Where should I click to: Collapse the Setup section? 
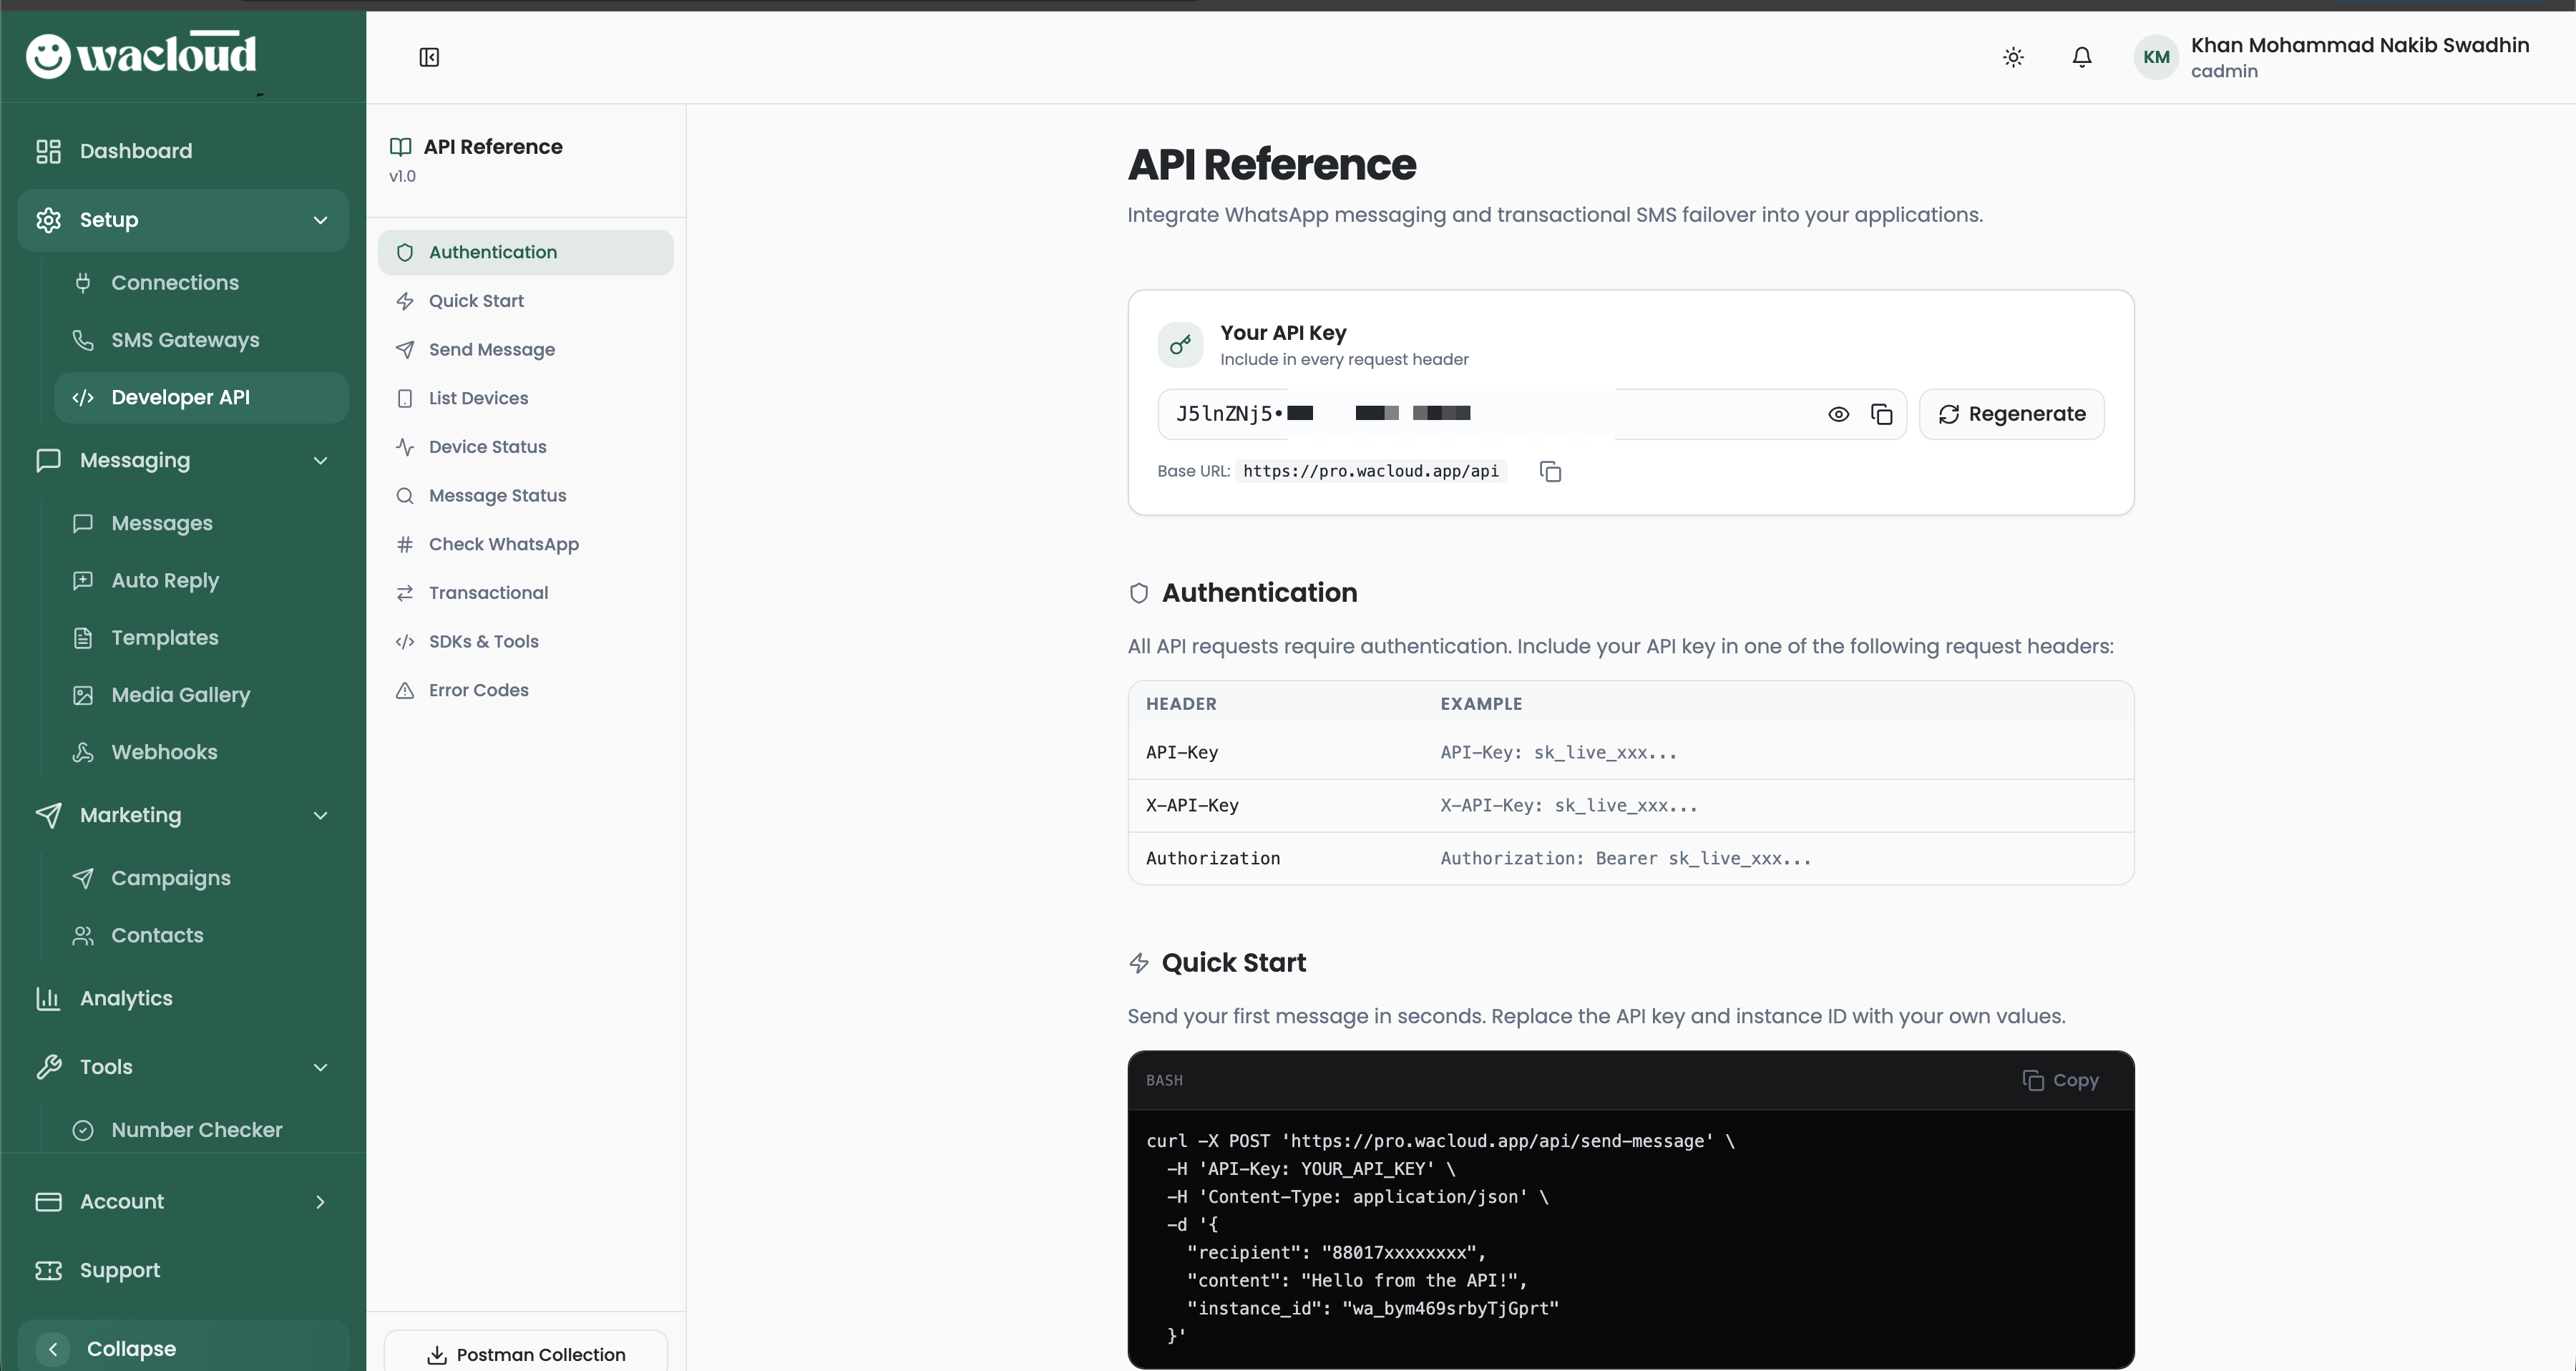pos(320,220)
